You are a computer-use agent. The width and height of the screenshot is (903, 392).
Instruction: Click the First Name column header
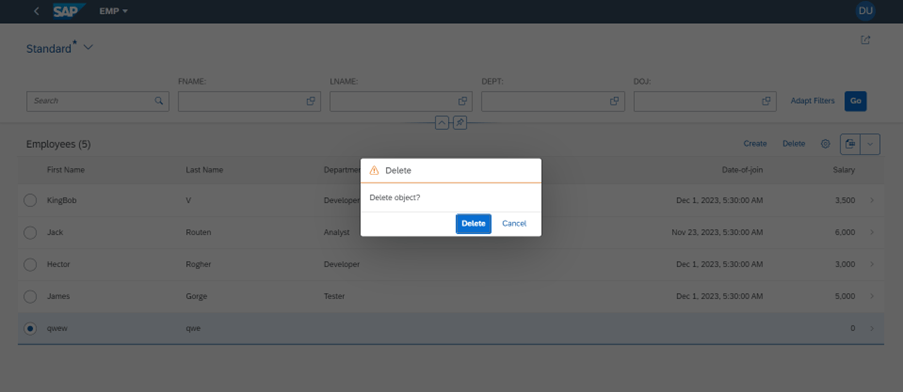click(66, 170)
